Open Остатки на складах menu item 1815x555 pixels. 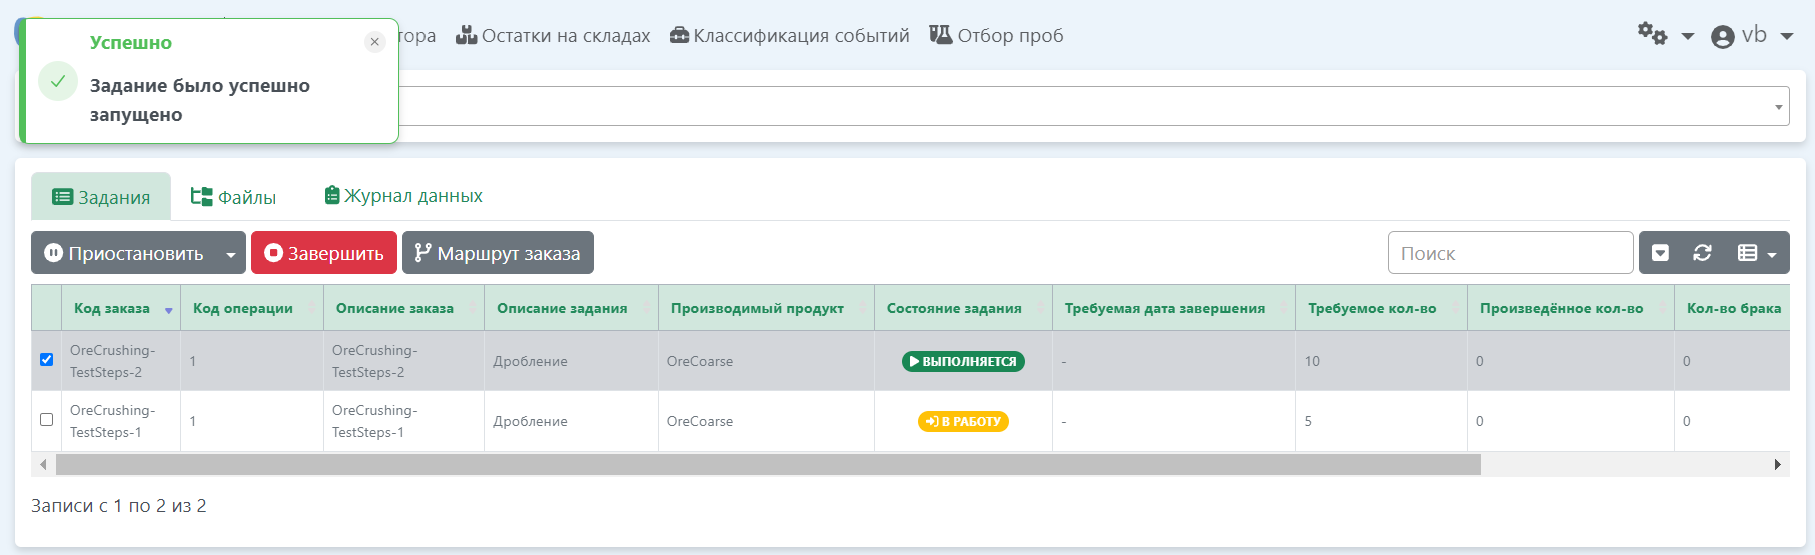[x=553, y=36]
